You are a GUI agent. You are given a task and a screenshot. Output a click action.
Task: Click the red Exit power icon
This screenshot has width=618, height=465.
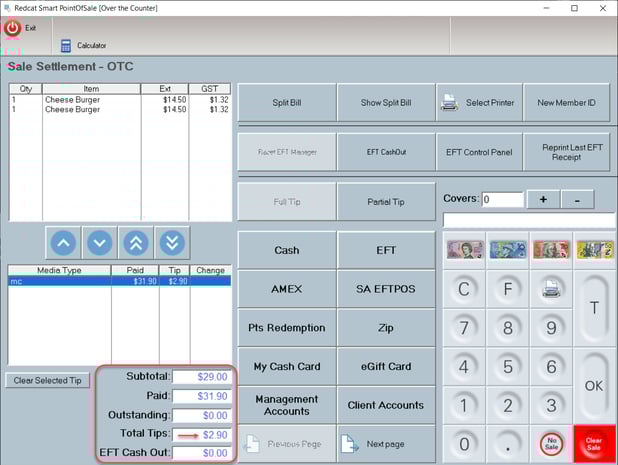tap(13, 28)
